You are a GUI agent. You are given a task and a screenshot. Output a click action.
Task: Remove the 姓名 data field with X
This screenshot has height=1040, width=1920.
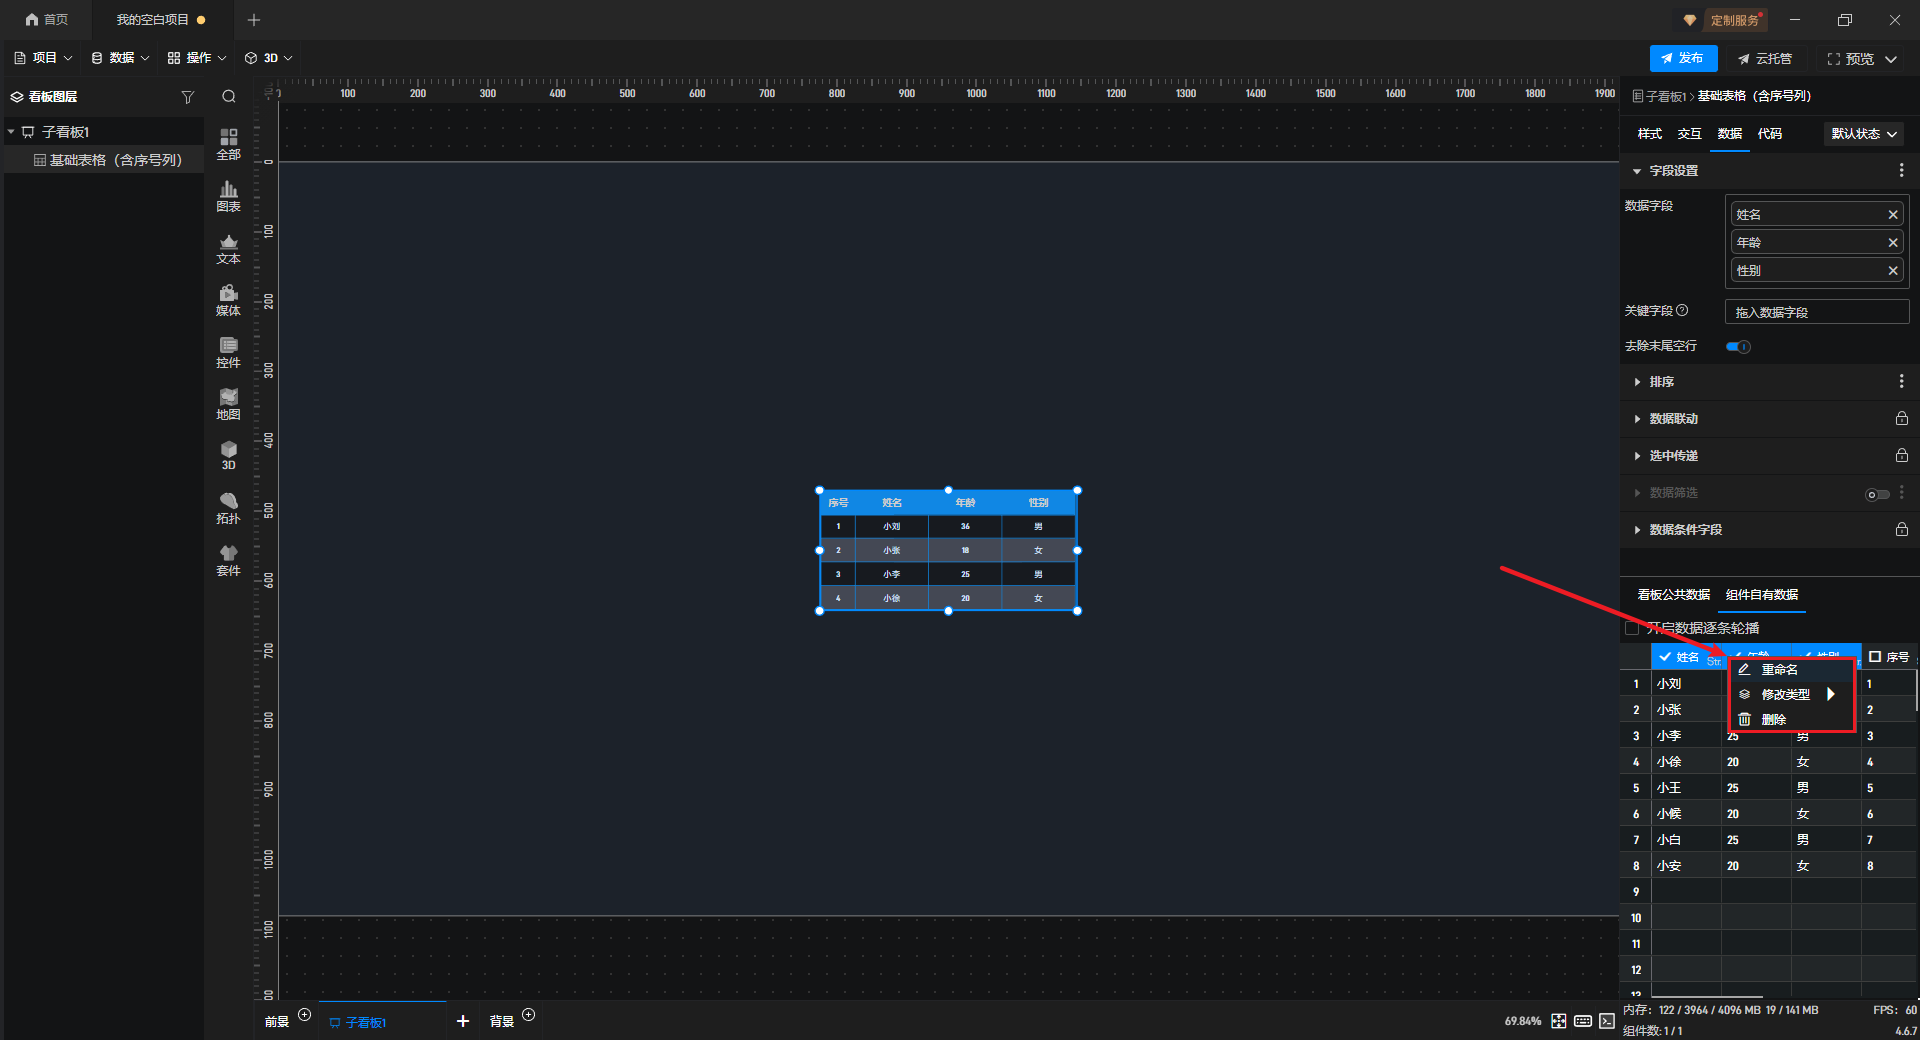pos(1892,215)
